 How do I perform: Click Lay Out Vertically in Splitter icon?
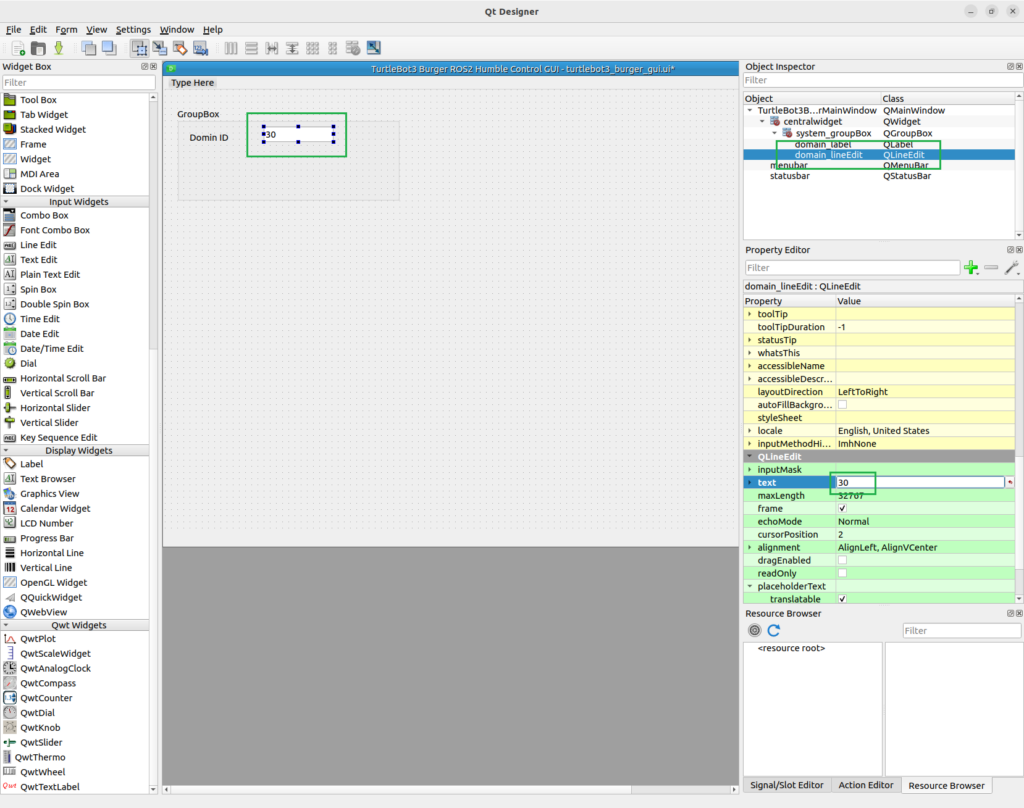(292, 48)
